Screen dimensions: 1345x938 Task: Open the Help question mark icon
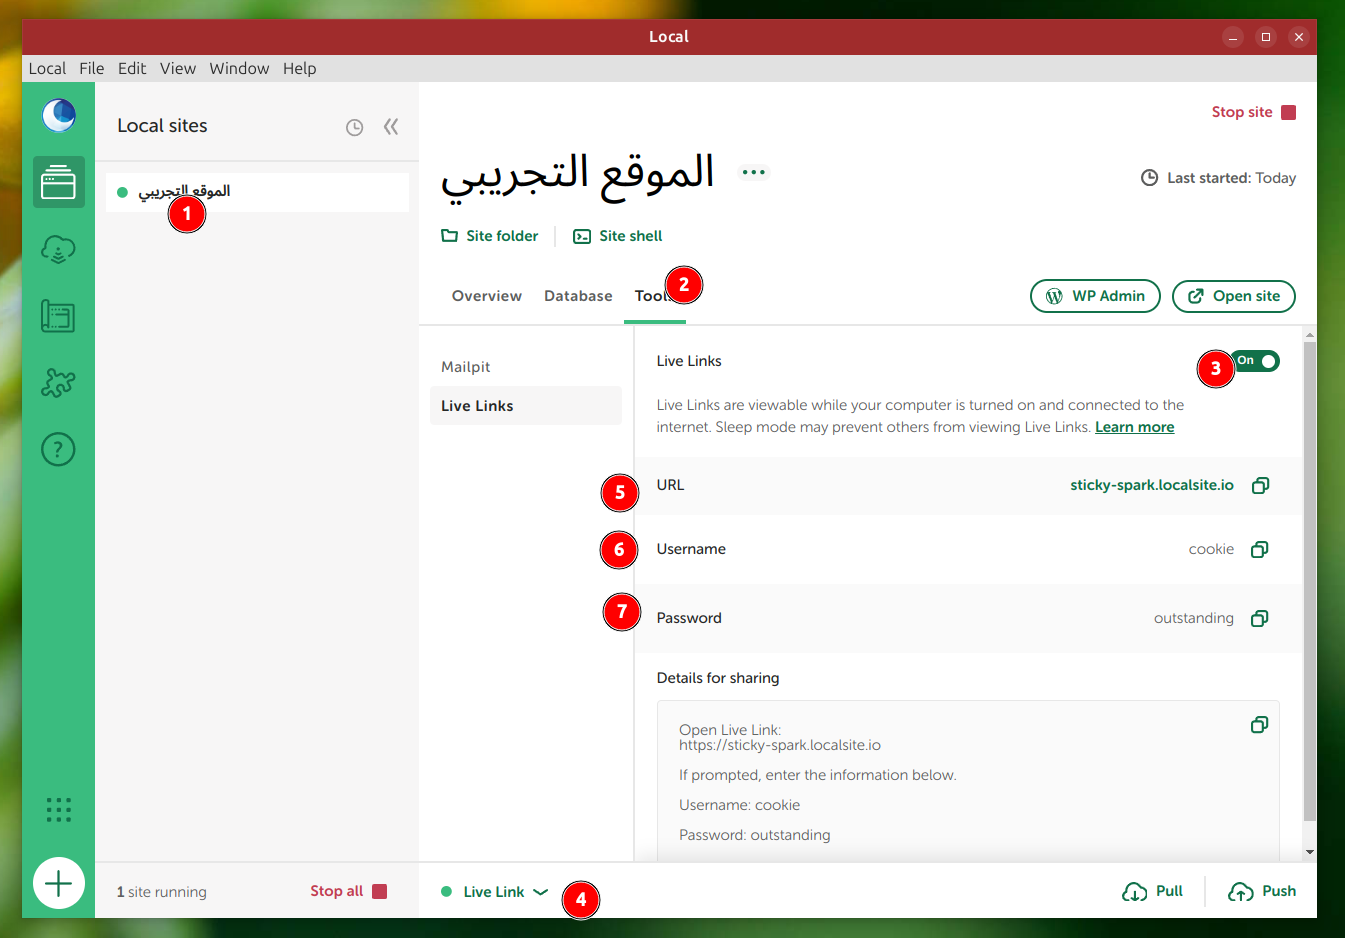tap(58, 449)
